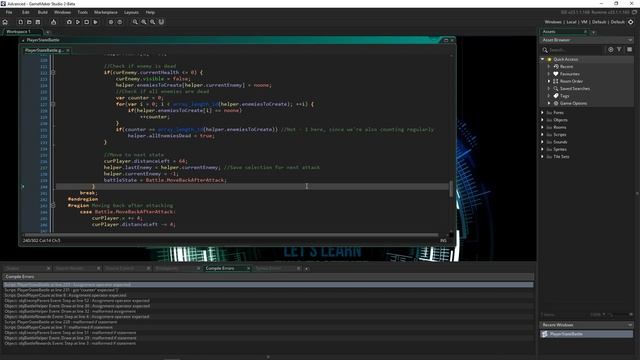Click the Save Project toolbar icon
The height and width of the screenshot is (360, 640).
coord(38,22)
